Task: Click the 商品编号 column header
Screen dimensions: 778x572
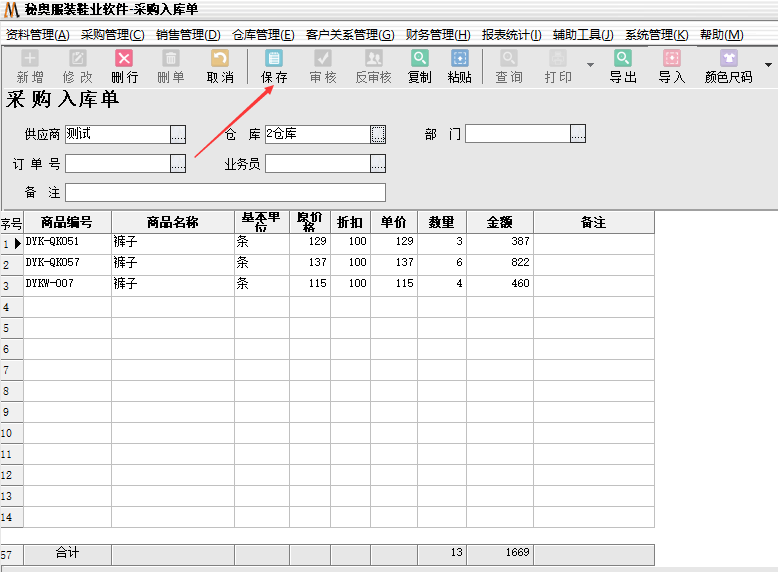Action: click(x=67, y=222)
